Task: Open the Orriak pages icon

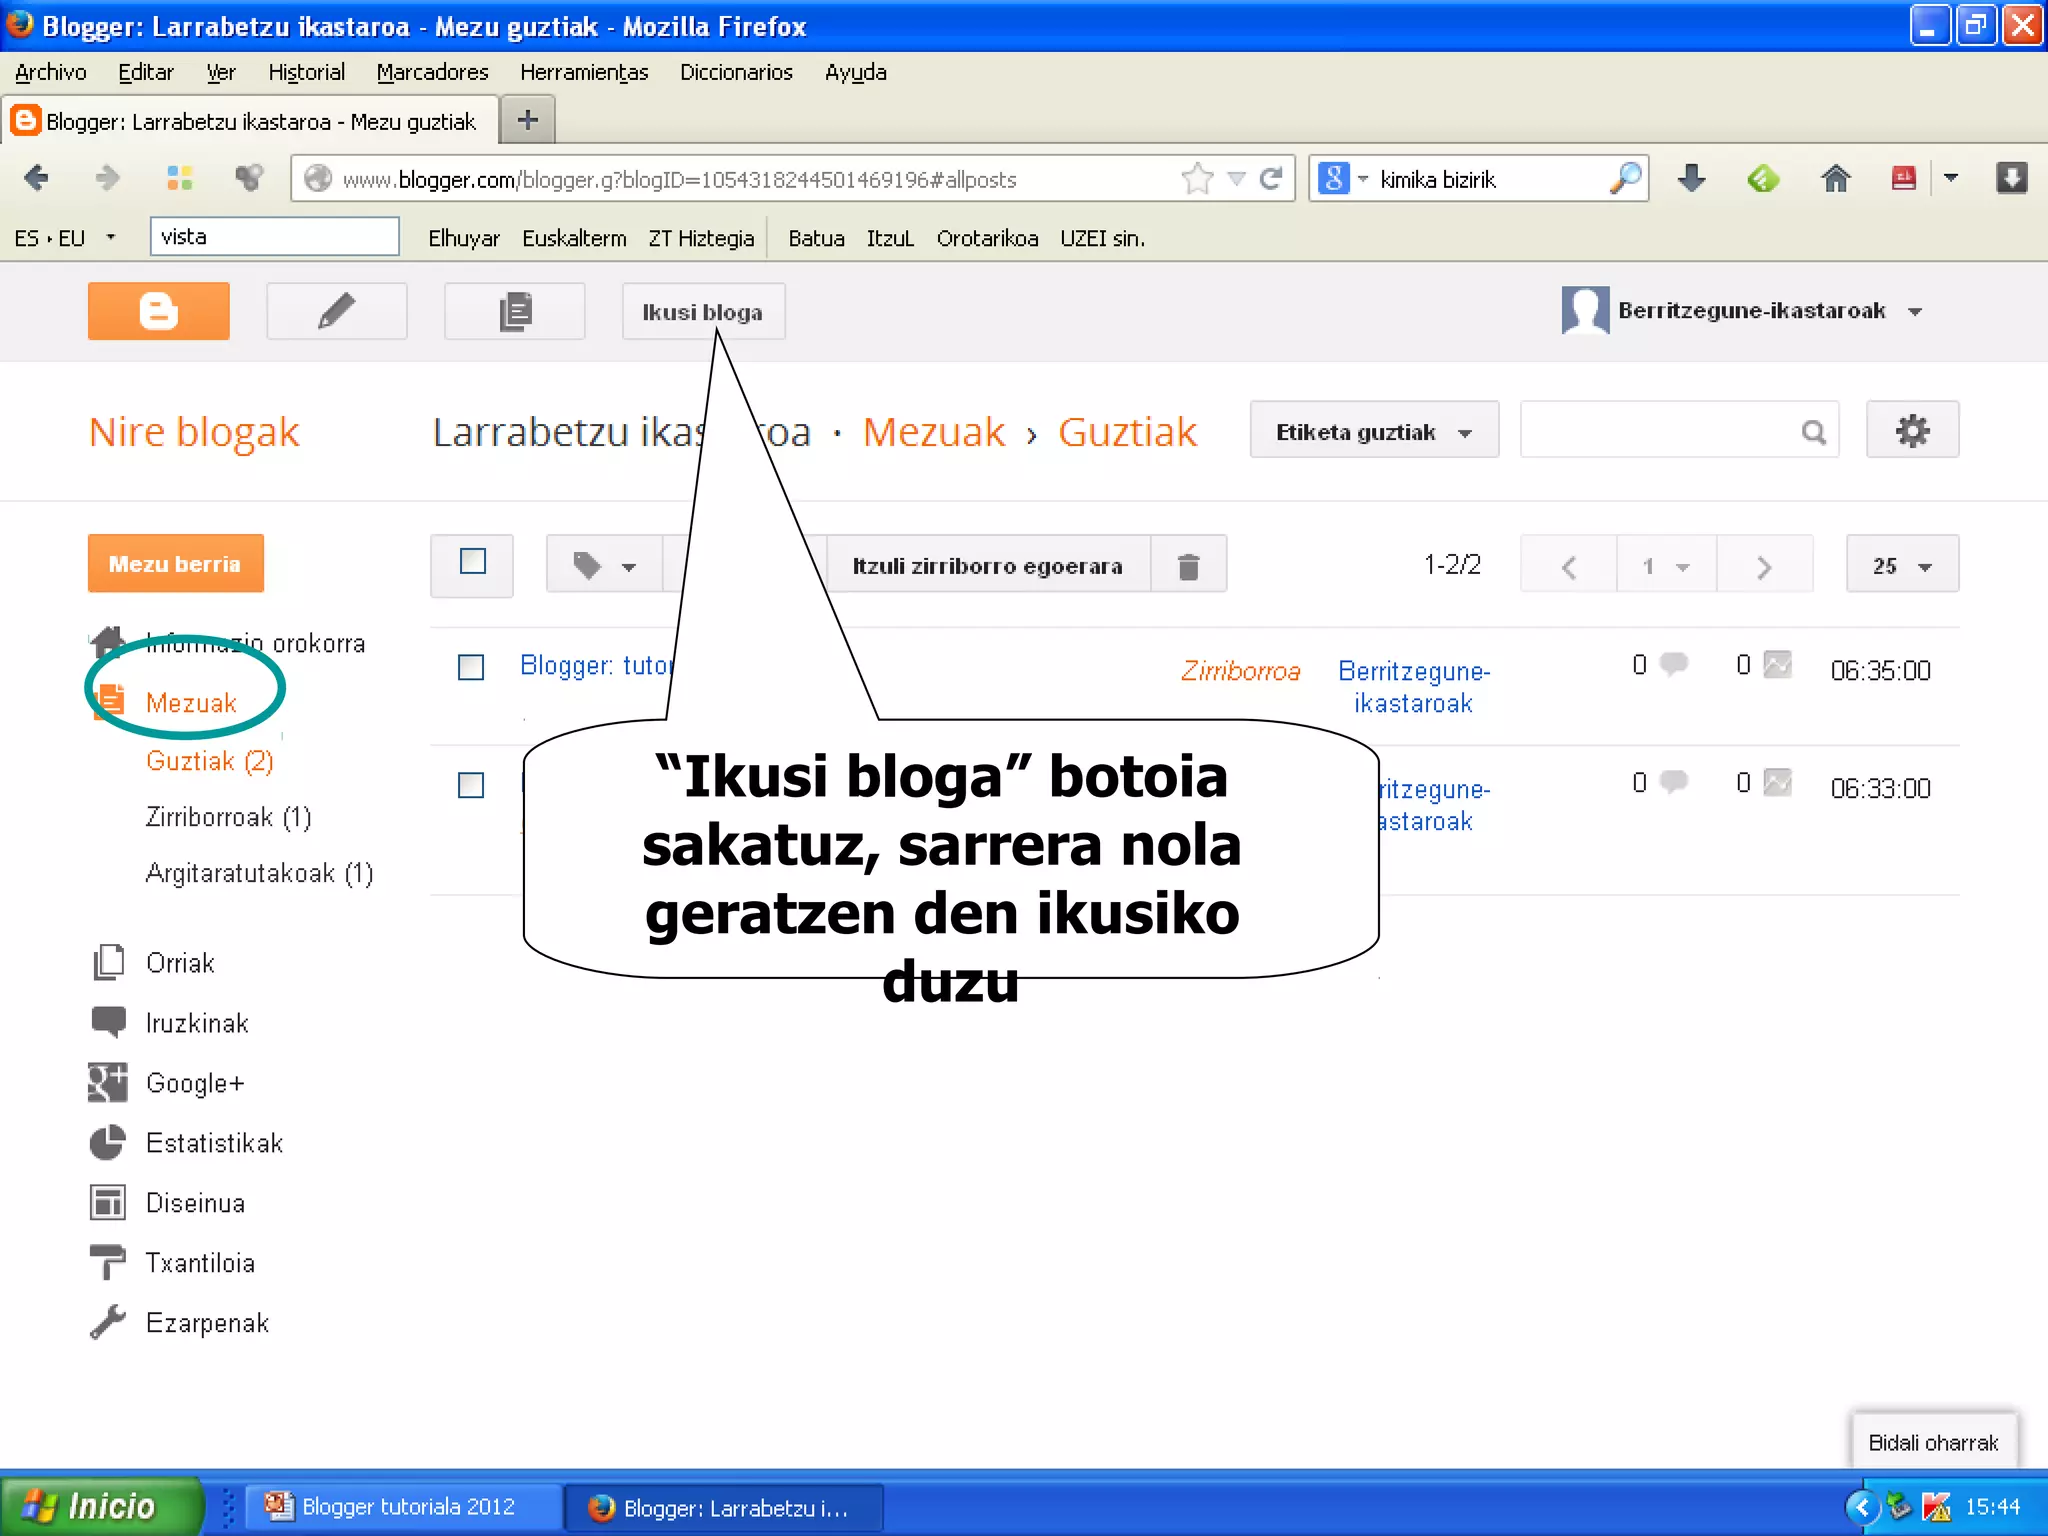Action: [x=108, y=962]
